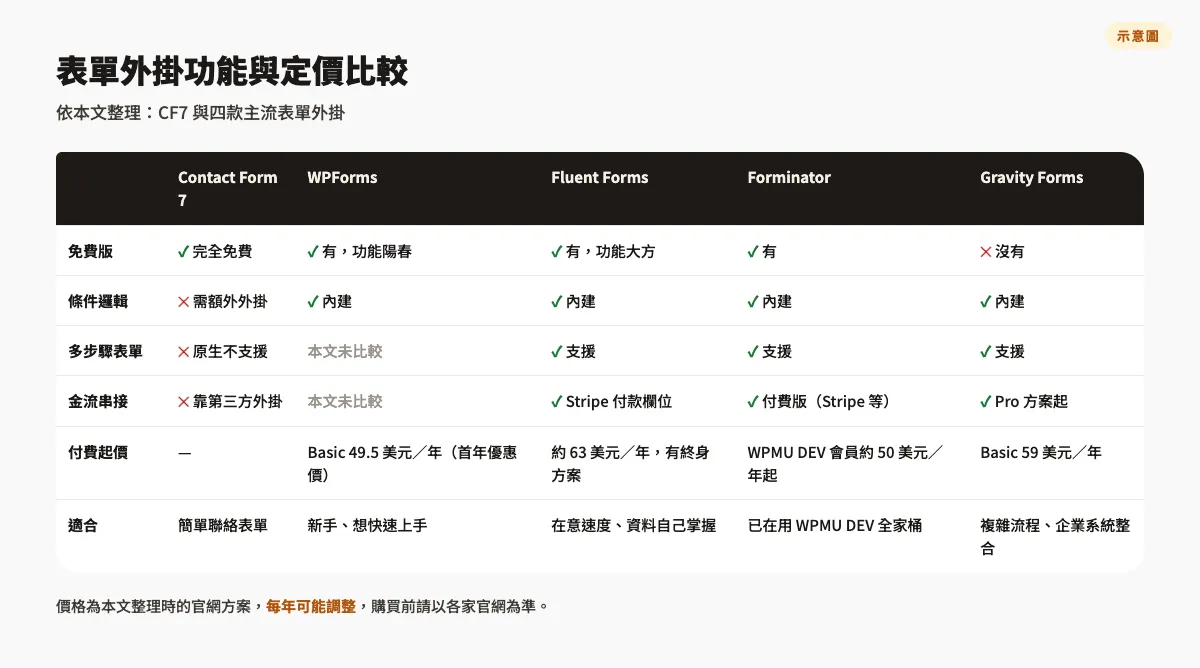Click 本文未比較 in the 多步驟表單 row

pyautogui.click(x=345, y=351)
